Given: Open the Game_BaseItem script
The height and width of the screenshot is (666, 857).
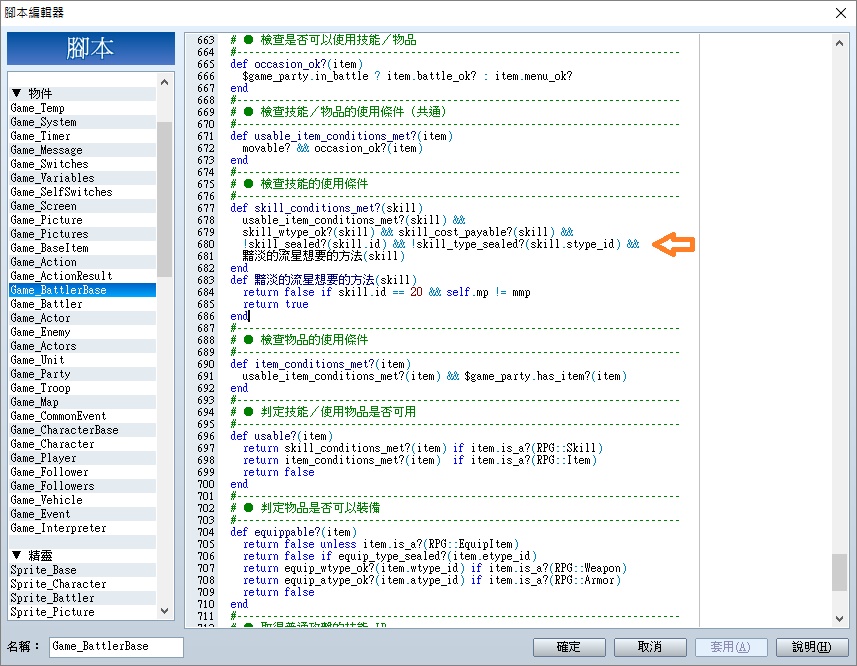Looking at the screenshot, I should (83, 248).
